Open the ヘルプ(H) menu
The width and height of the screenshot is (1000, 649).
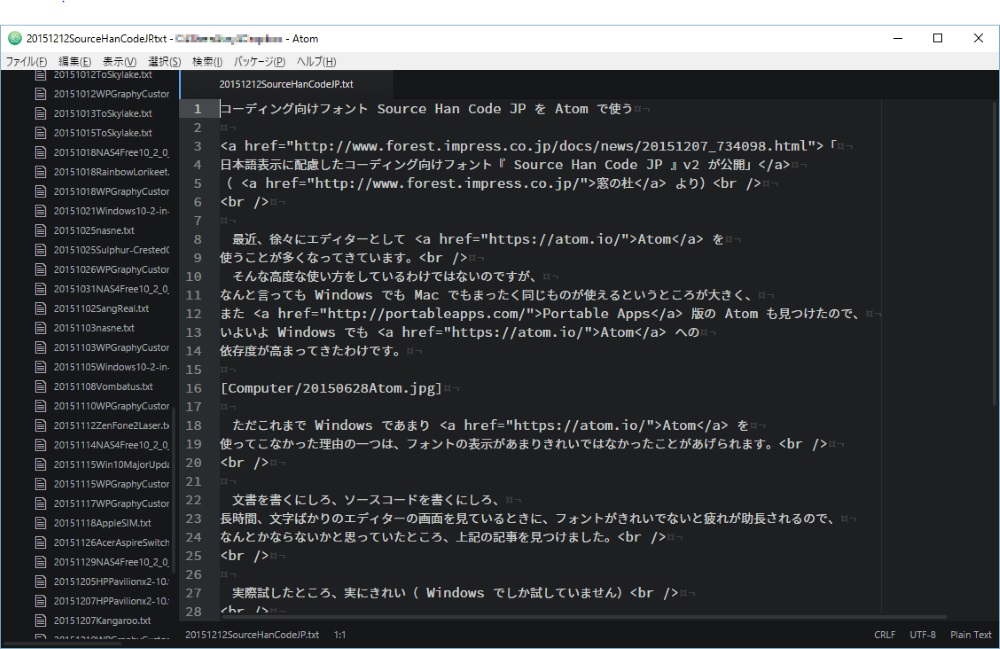coord(316,61)
